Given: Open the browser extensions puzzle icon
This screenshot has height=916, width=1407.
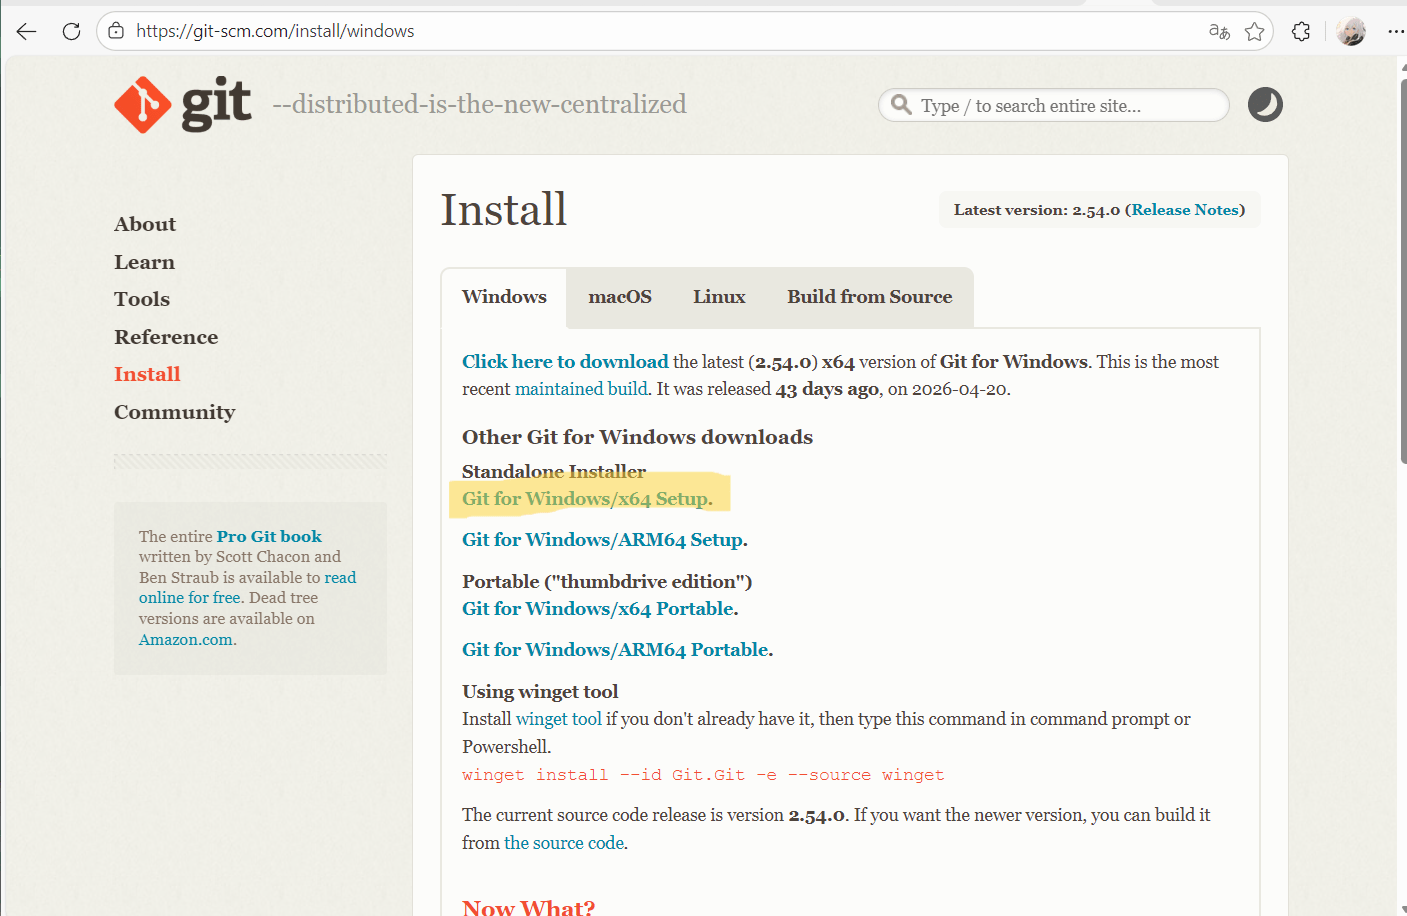Looking at the screenshot, I should [x=1301, y=31].
